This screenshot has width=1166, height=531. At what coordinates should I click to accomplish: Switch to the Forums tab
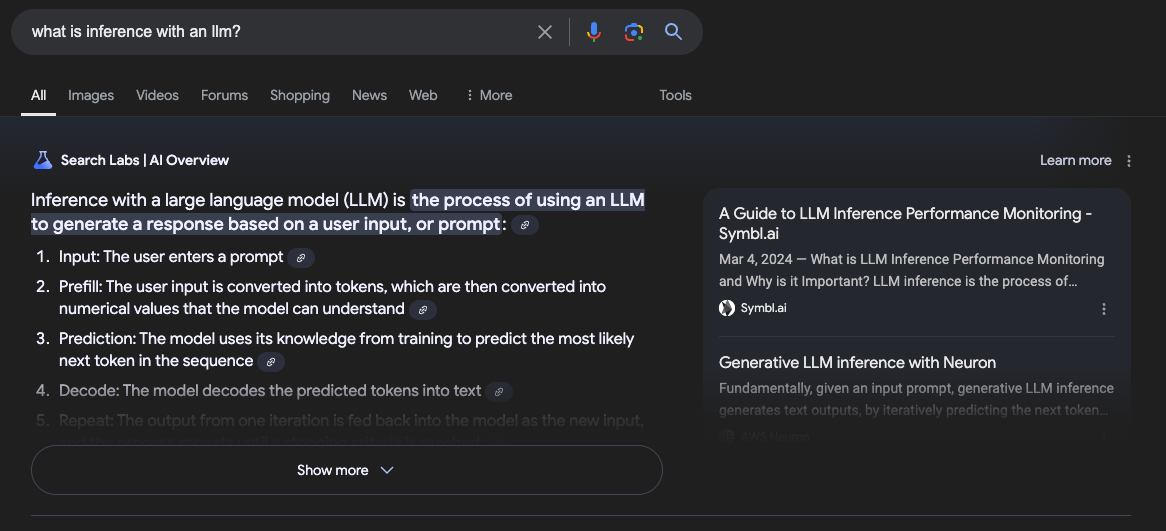pos(225,95)
